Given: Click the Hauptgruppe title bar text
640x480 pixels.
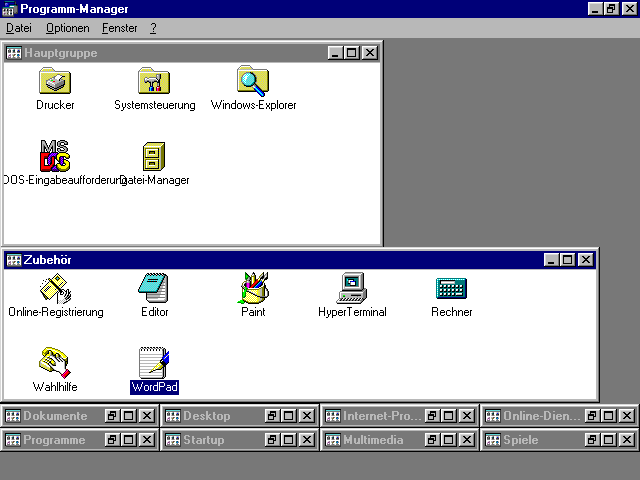Looking at the screenshot, I should coord(60,53).
